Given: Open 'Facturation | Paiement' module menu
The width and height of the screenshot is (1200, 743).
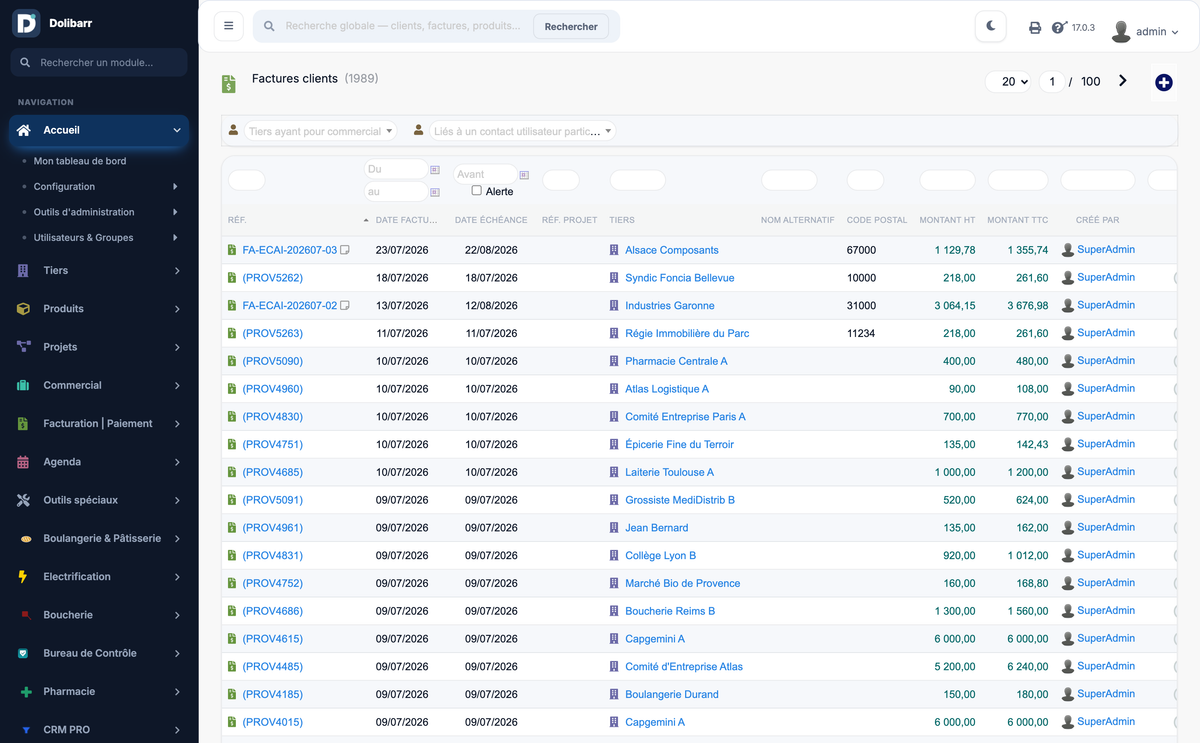Looking at the screenshot, I should [x=99, y=424].
